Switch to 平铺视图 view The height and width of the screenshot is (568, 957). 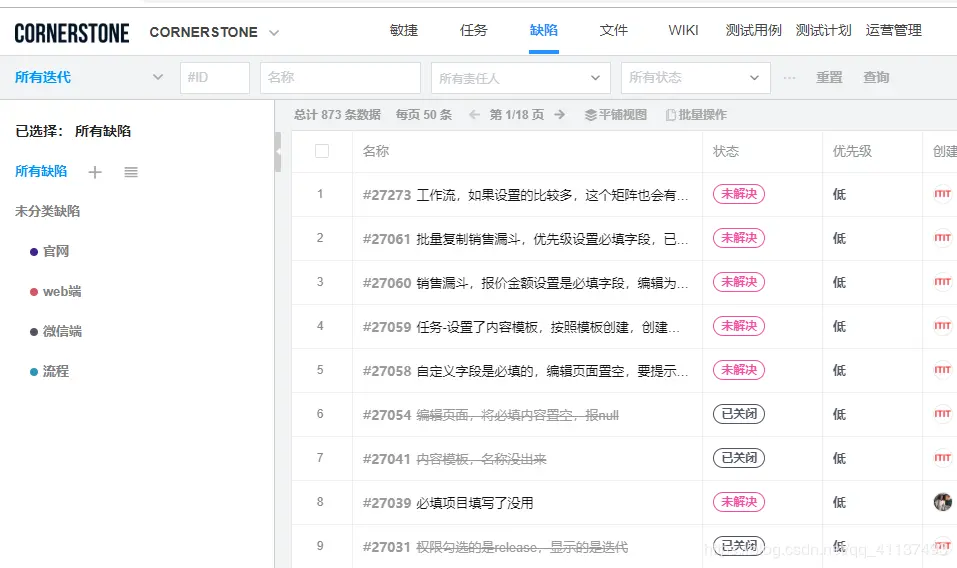point(615,115)
